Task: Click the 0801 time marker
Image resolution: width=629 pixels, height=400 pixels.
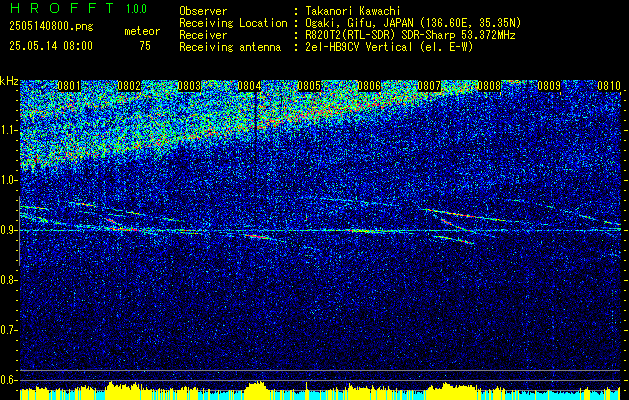Action: (69, 86)
